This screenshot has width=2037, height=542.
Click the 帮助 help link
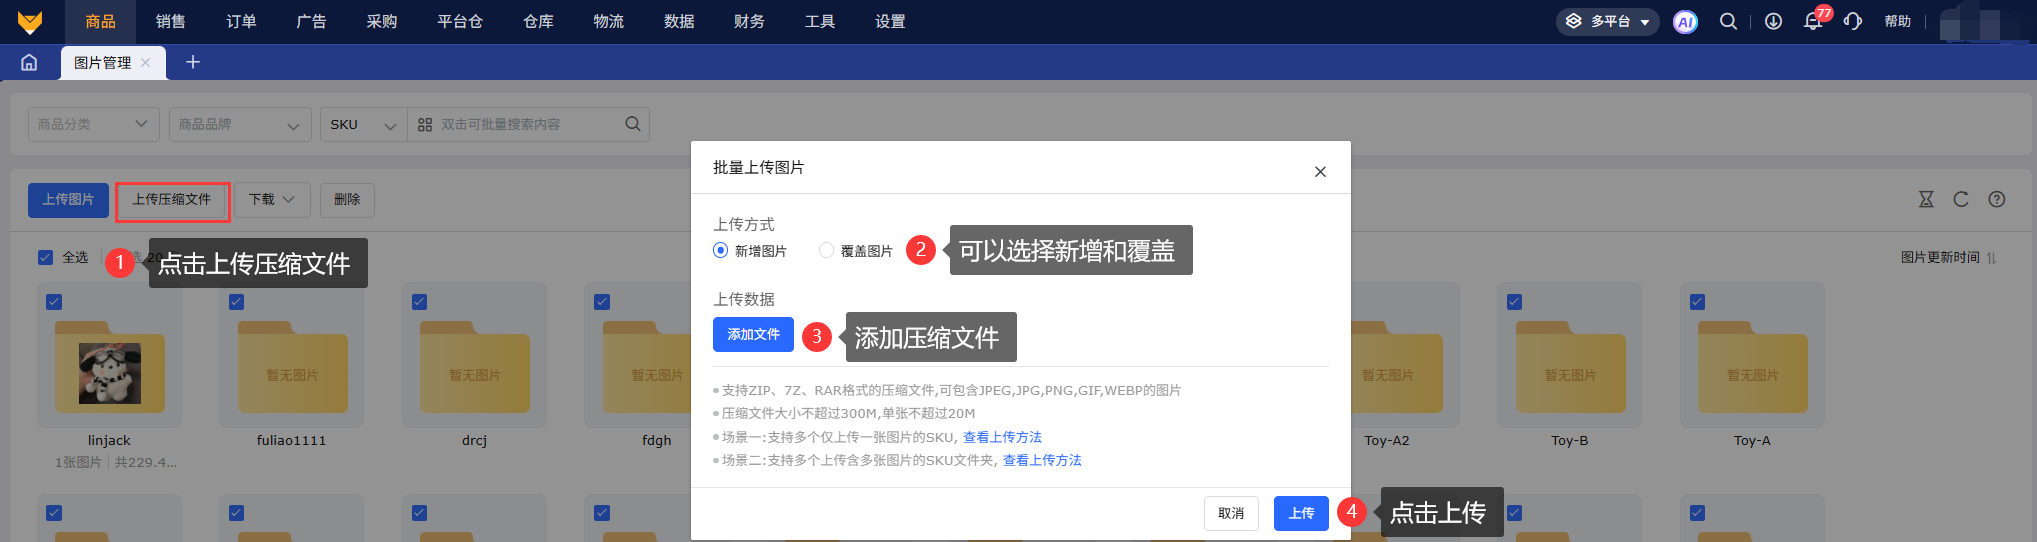point(1897,21)
